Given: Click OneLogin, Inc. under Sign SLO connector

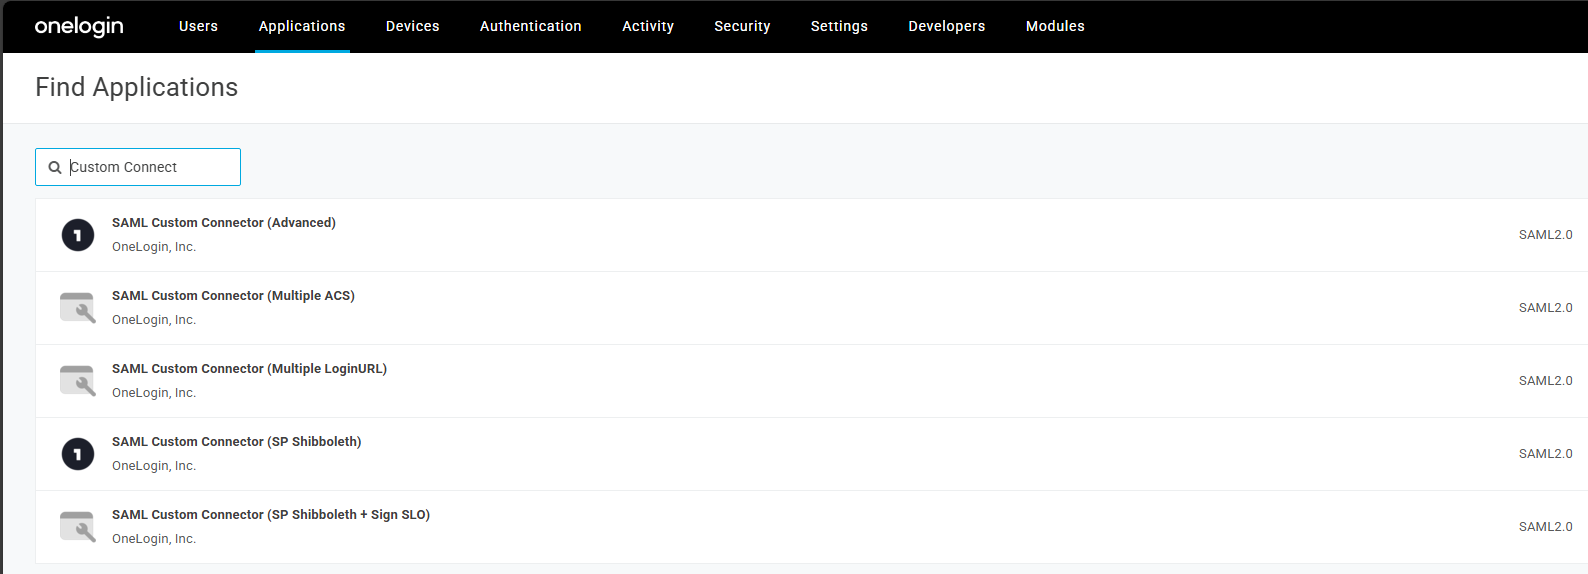Looking at the screenshot, I should point(154,539).
